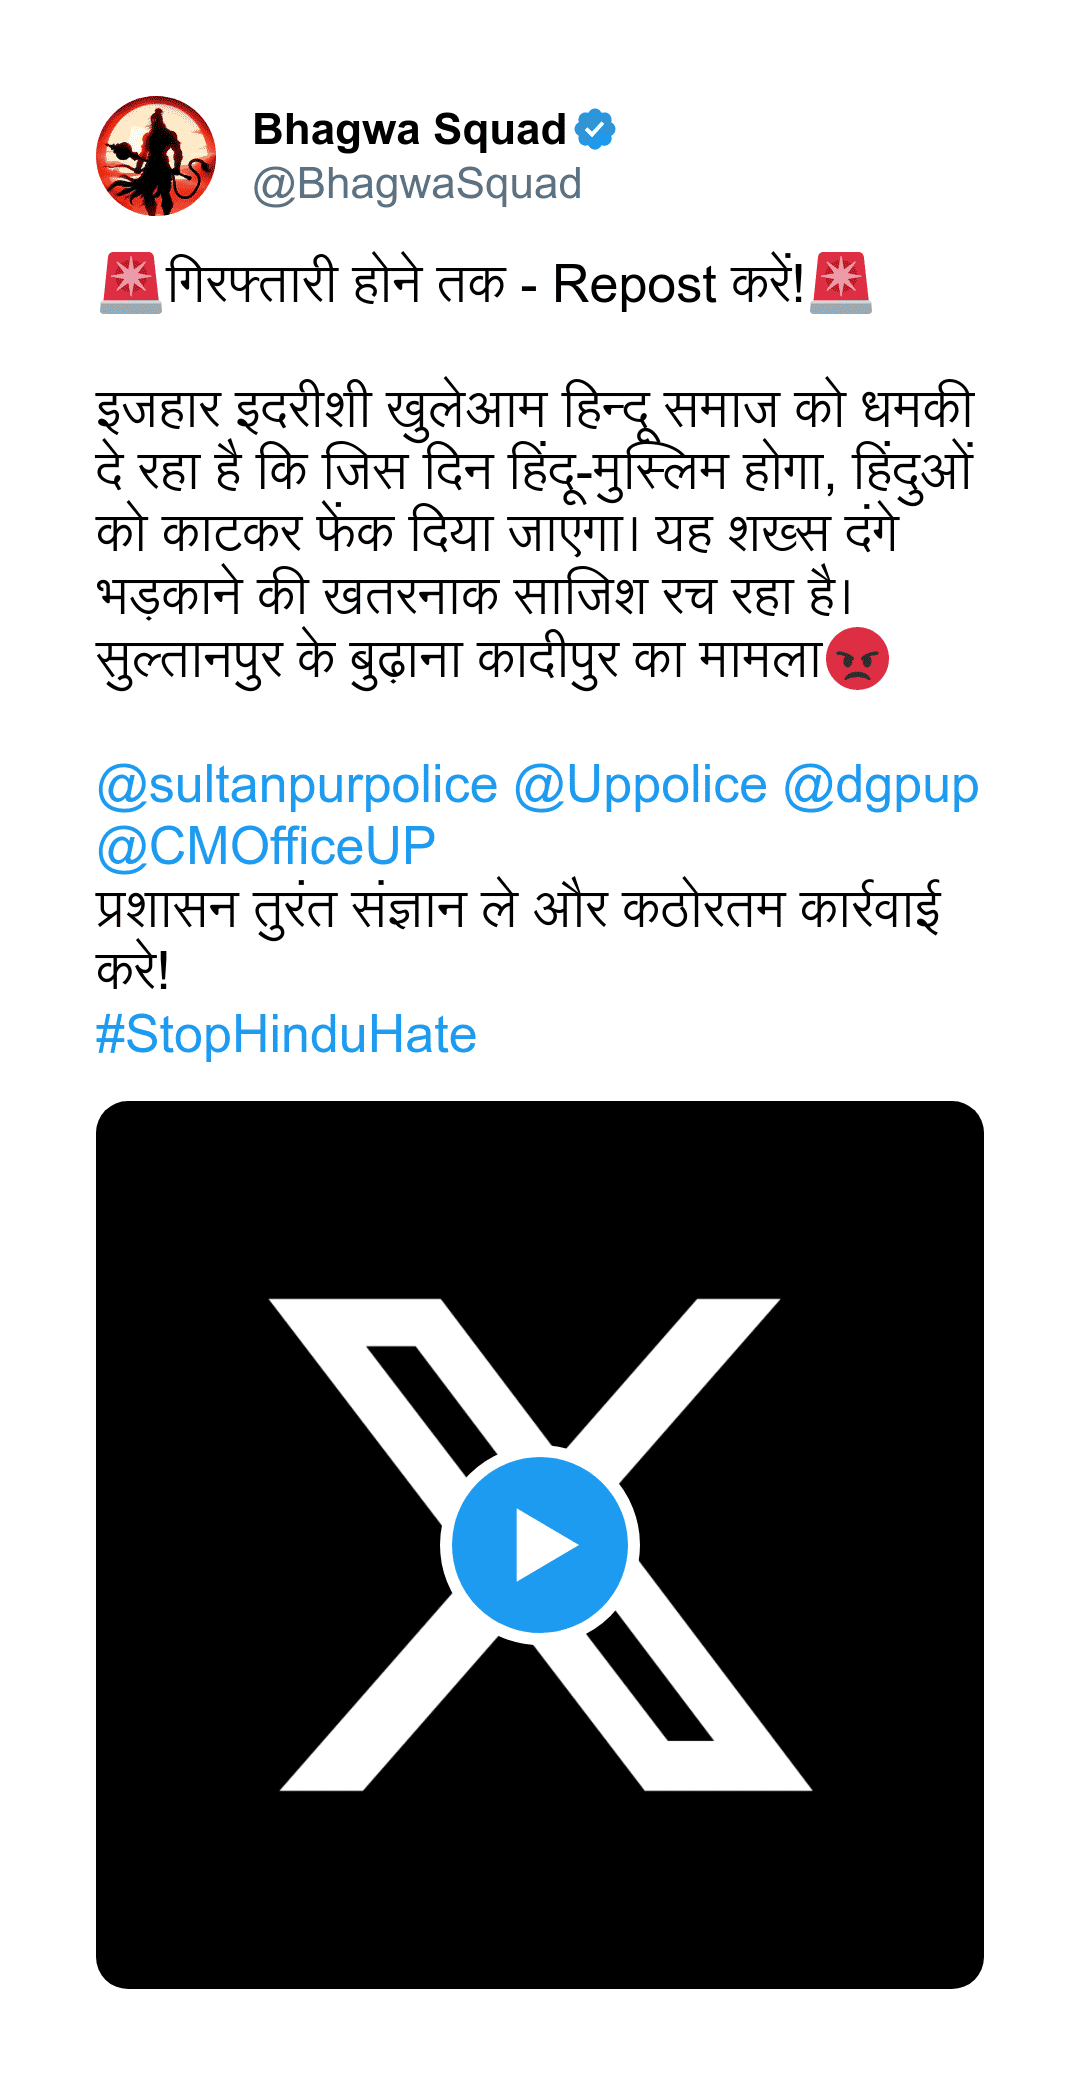Open the @CMOfficeUP mention
Viewport: 1080px width, 2085px height.
[266, 847]
